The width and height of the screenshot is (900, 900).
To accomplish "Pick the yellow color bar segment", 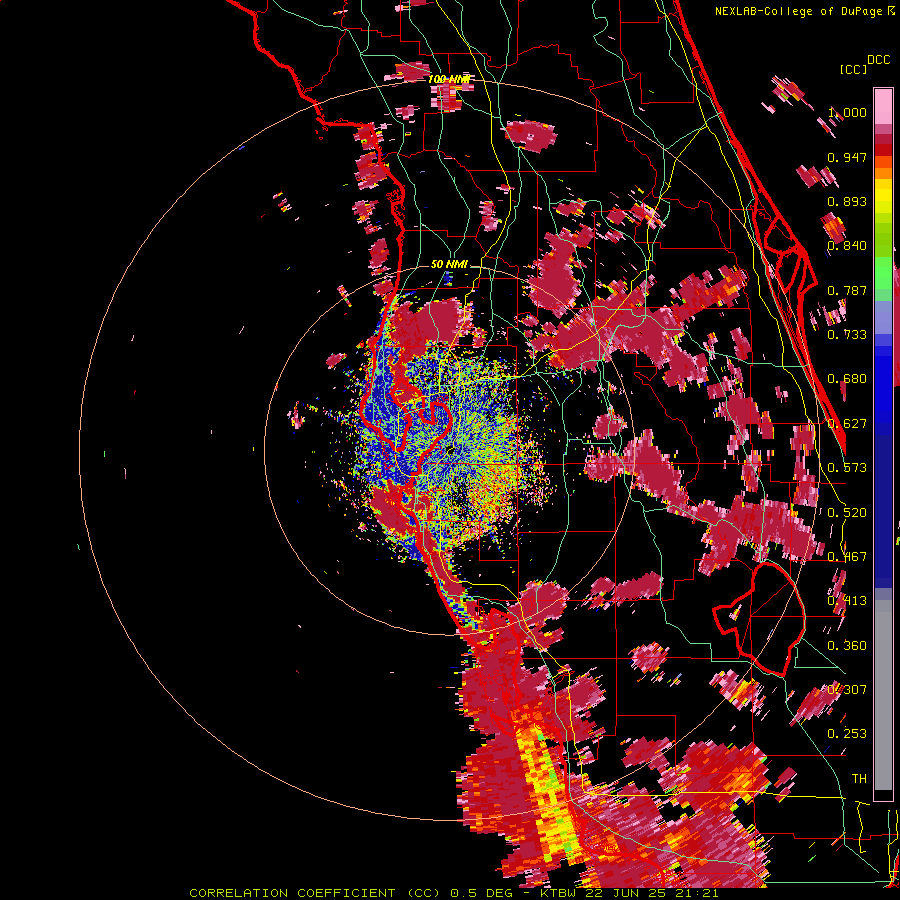I will pyautogui.click(x=883, y=197).
